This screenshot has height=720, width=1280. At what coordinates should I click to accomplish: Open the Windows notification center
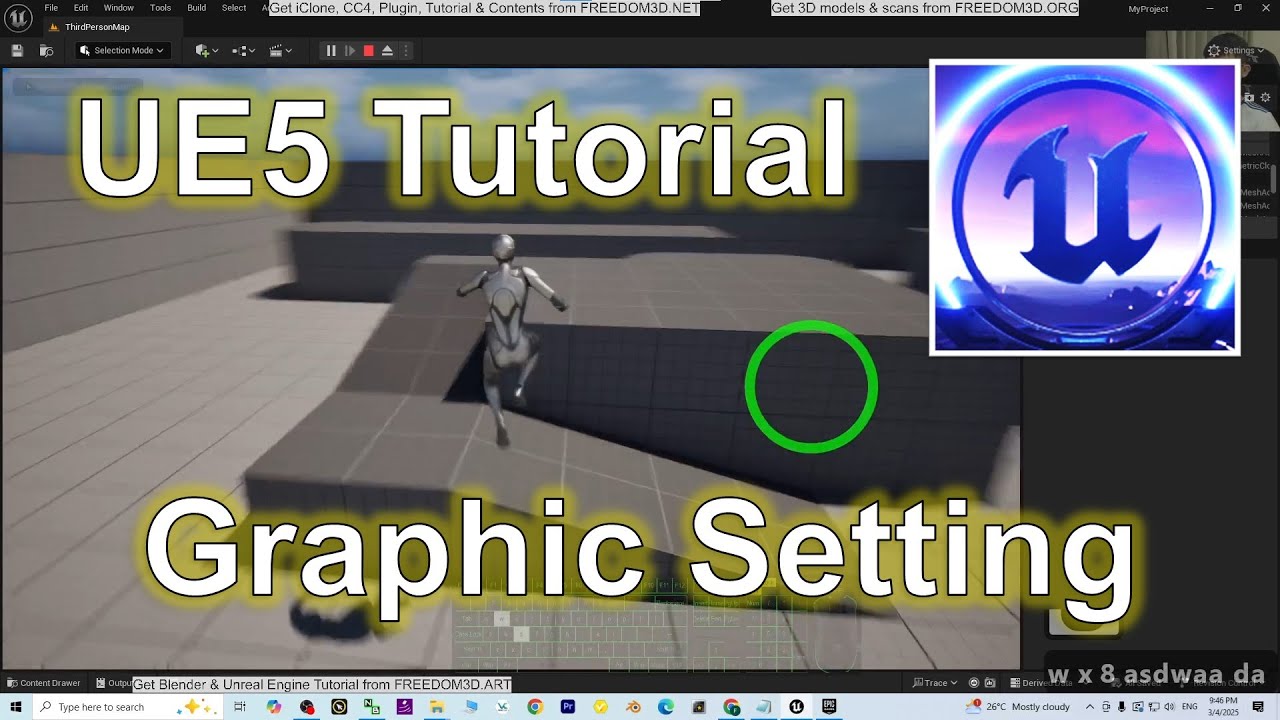coord(1258,707)
